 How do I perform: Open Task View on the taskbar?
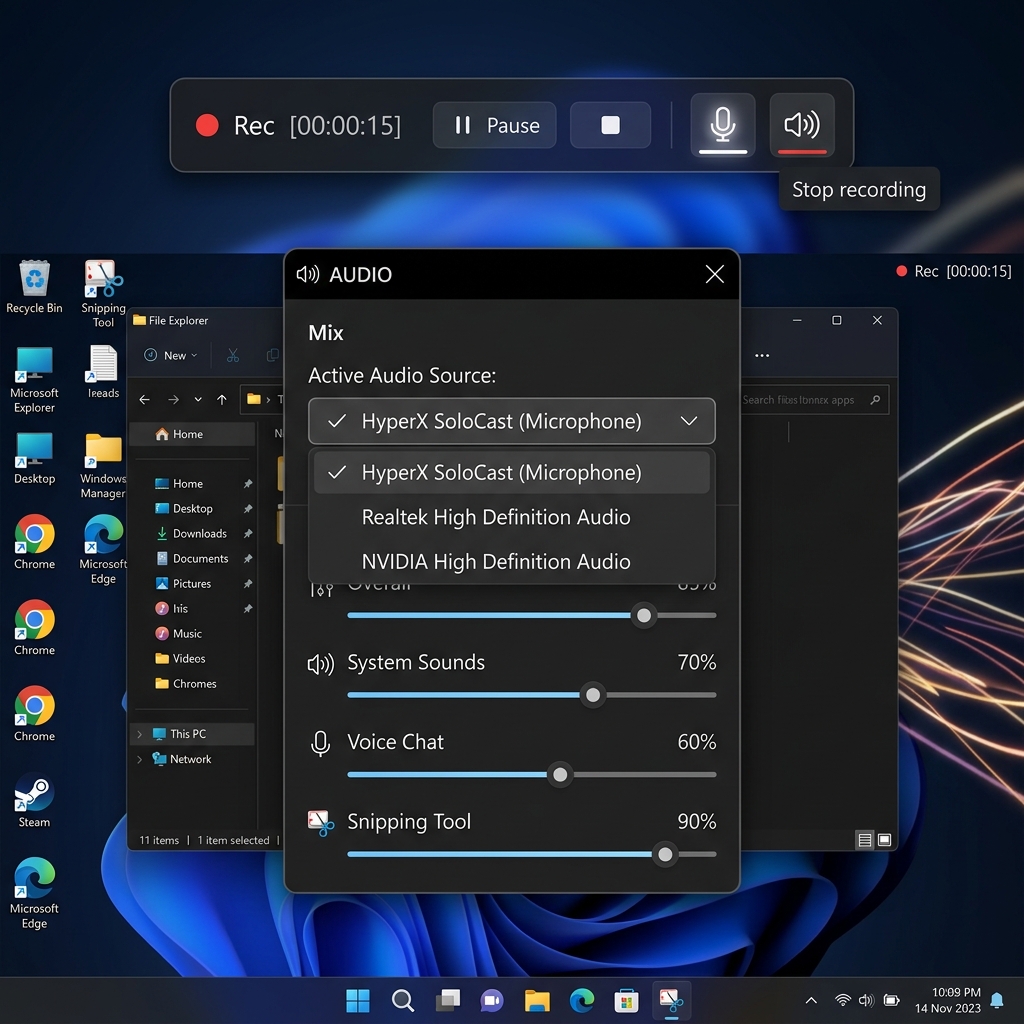447,1000
